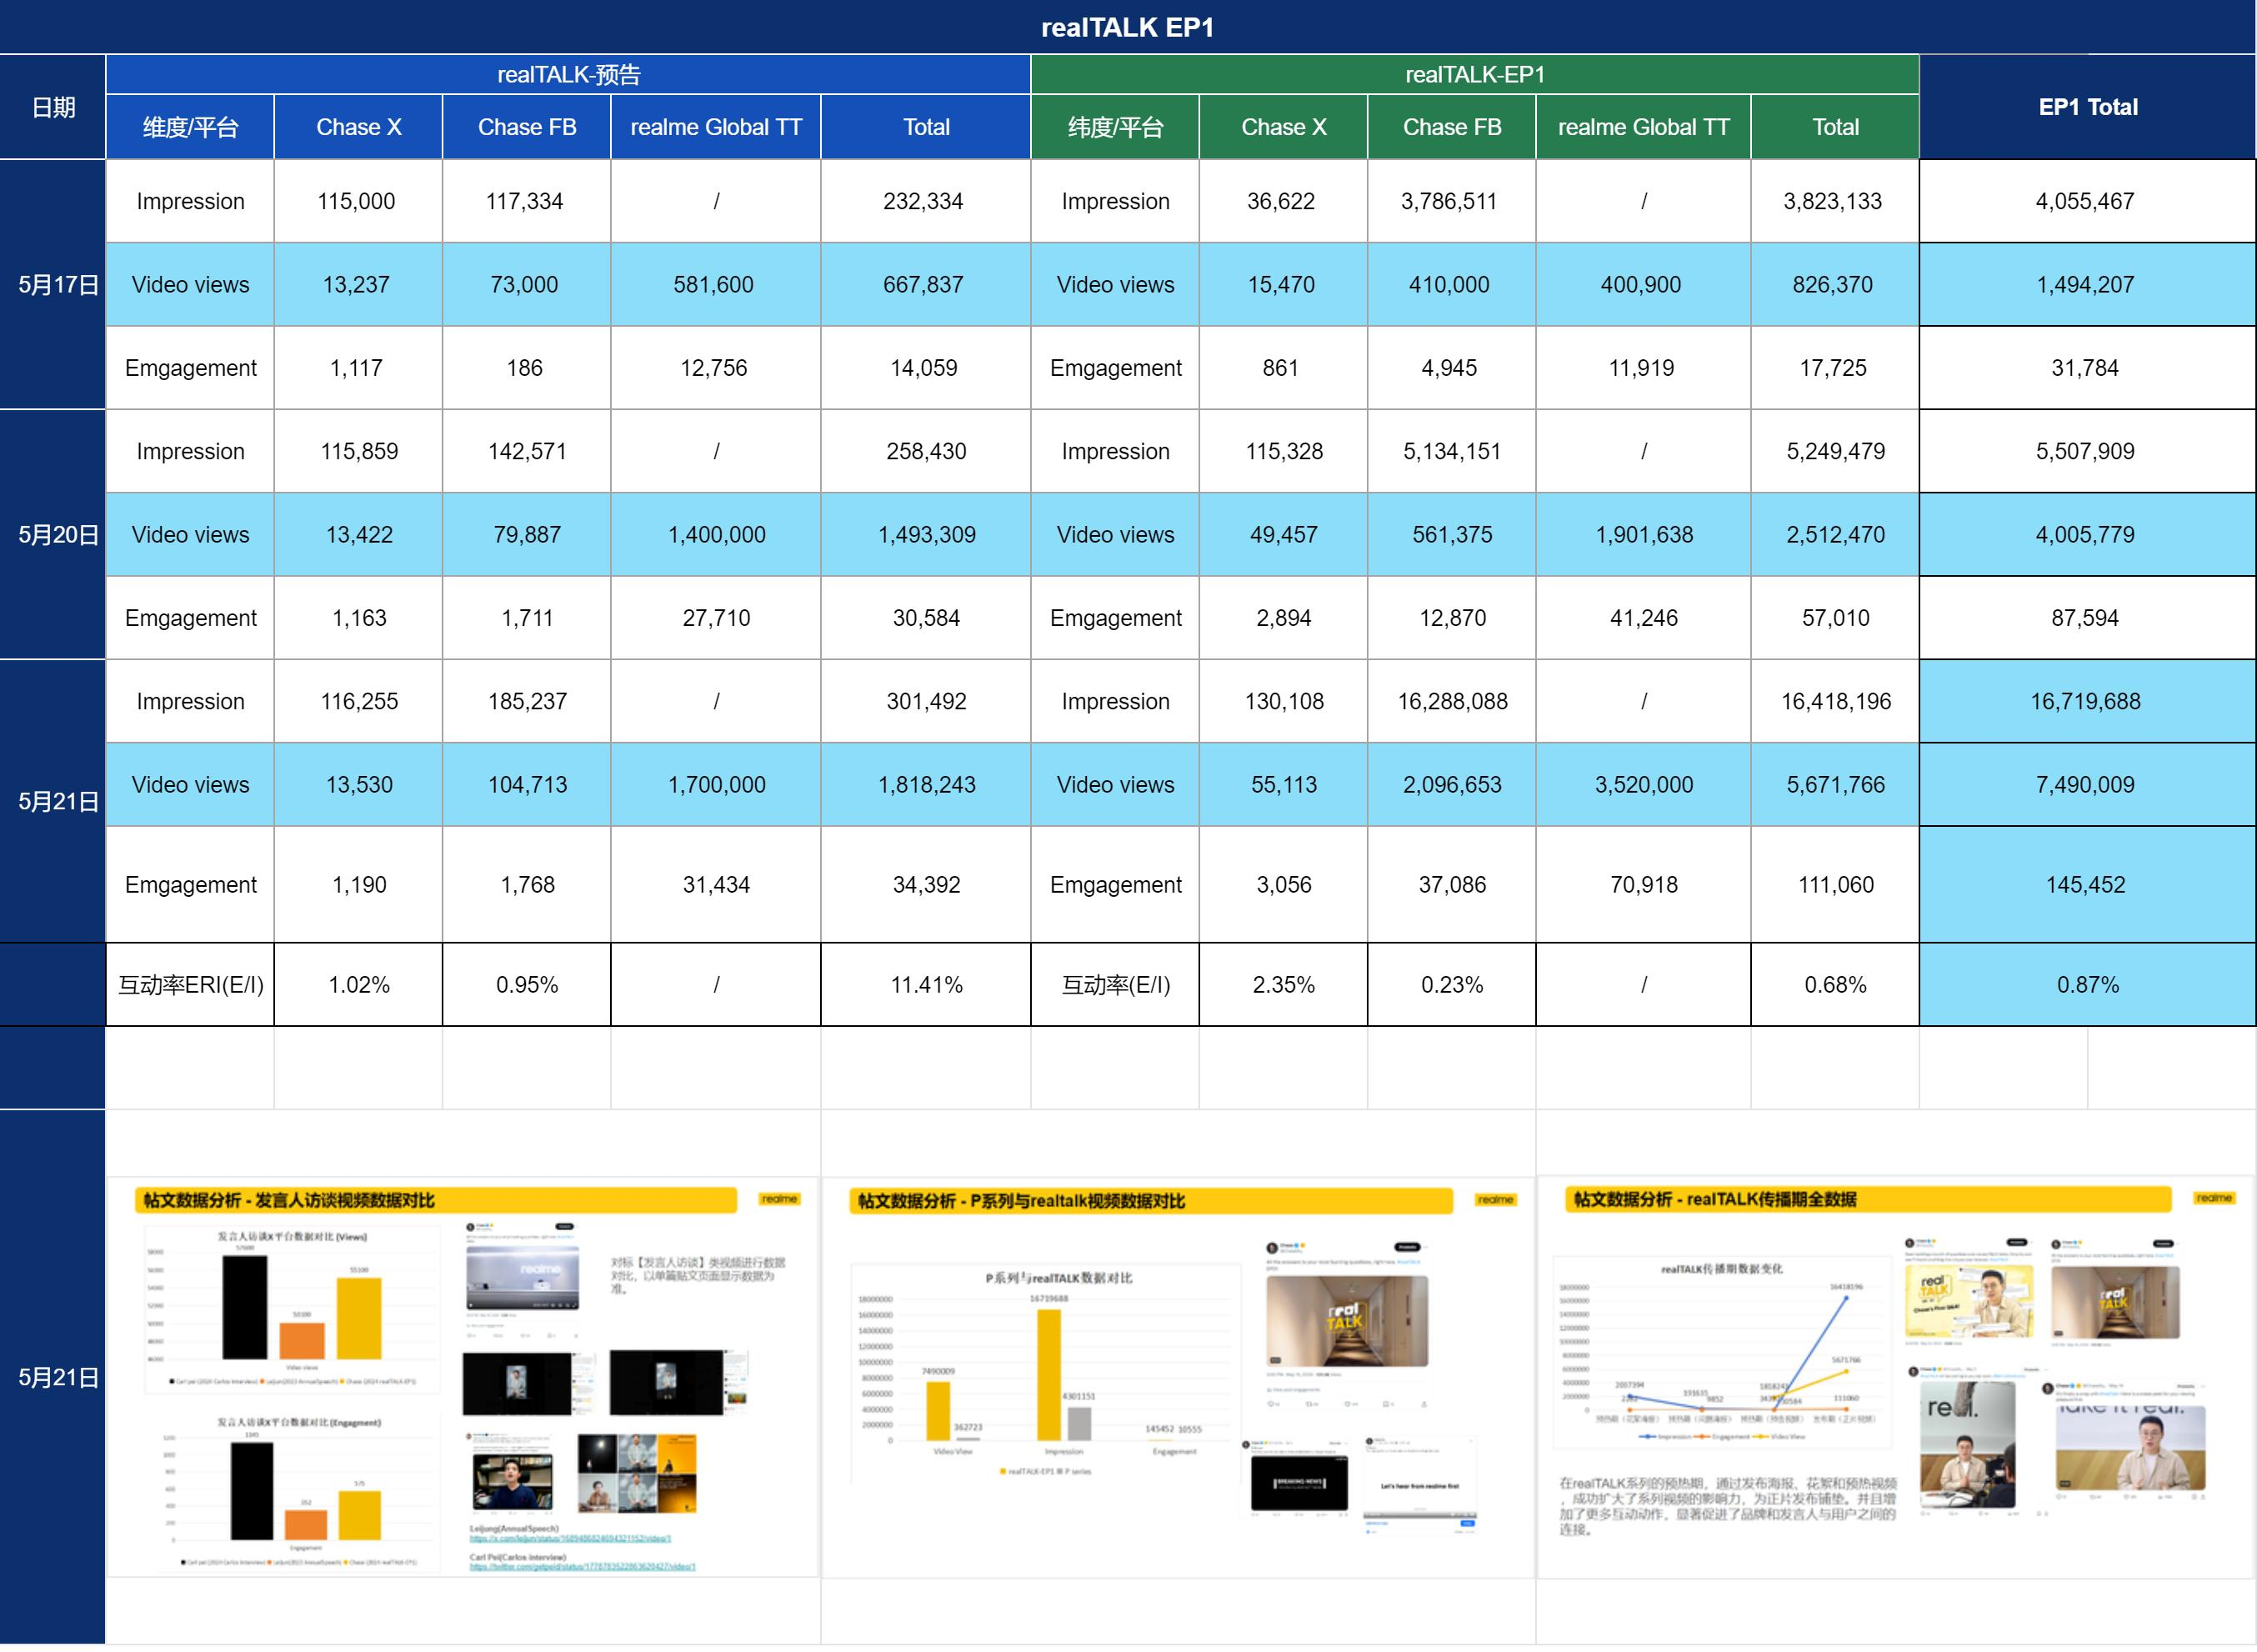Click the 纬度/平台 green column header

tap(1115, 127)
